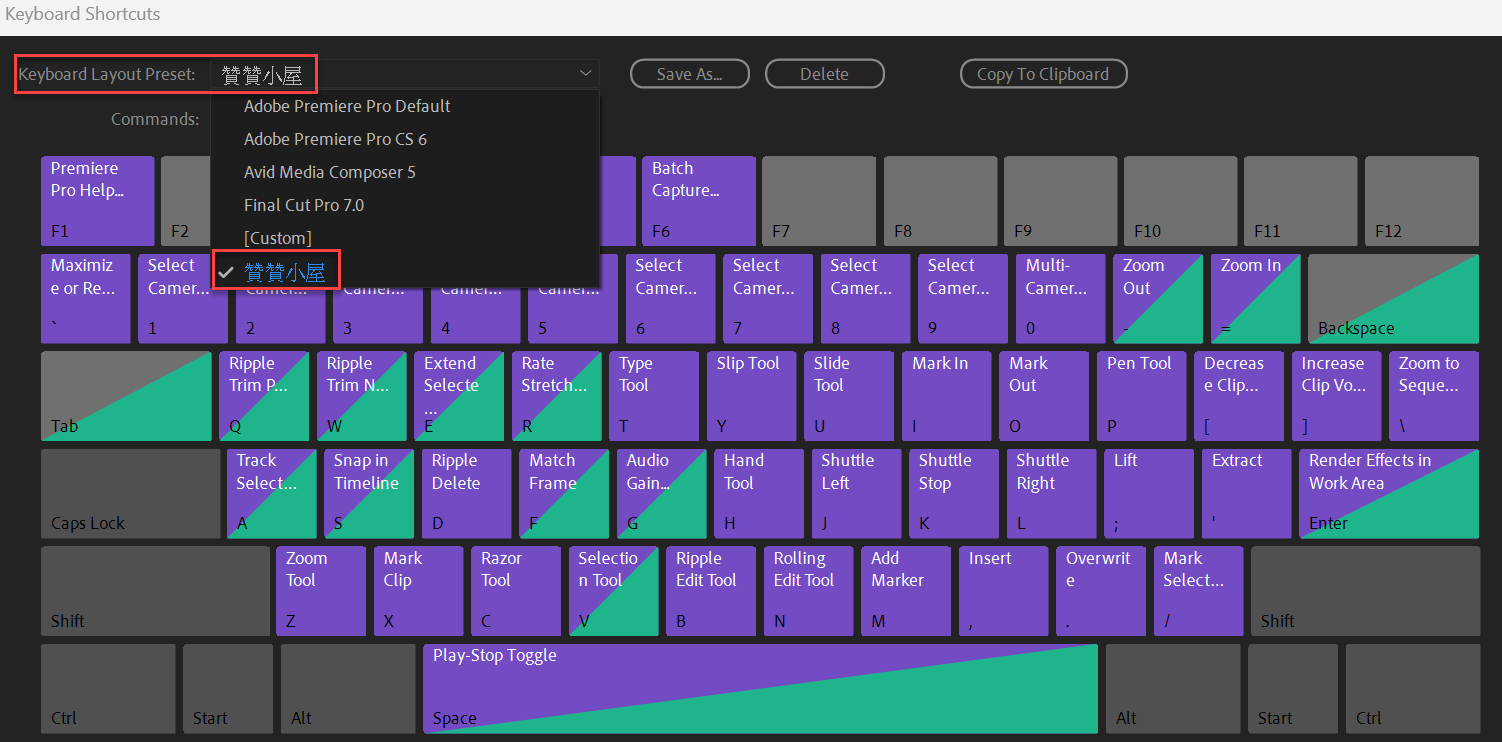This screenshot has height=742, width=1502.
Task: Click the T Type Tool key
Action: click(x=654, y=396)
